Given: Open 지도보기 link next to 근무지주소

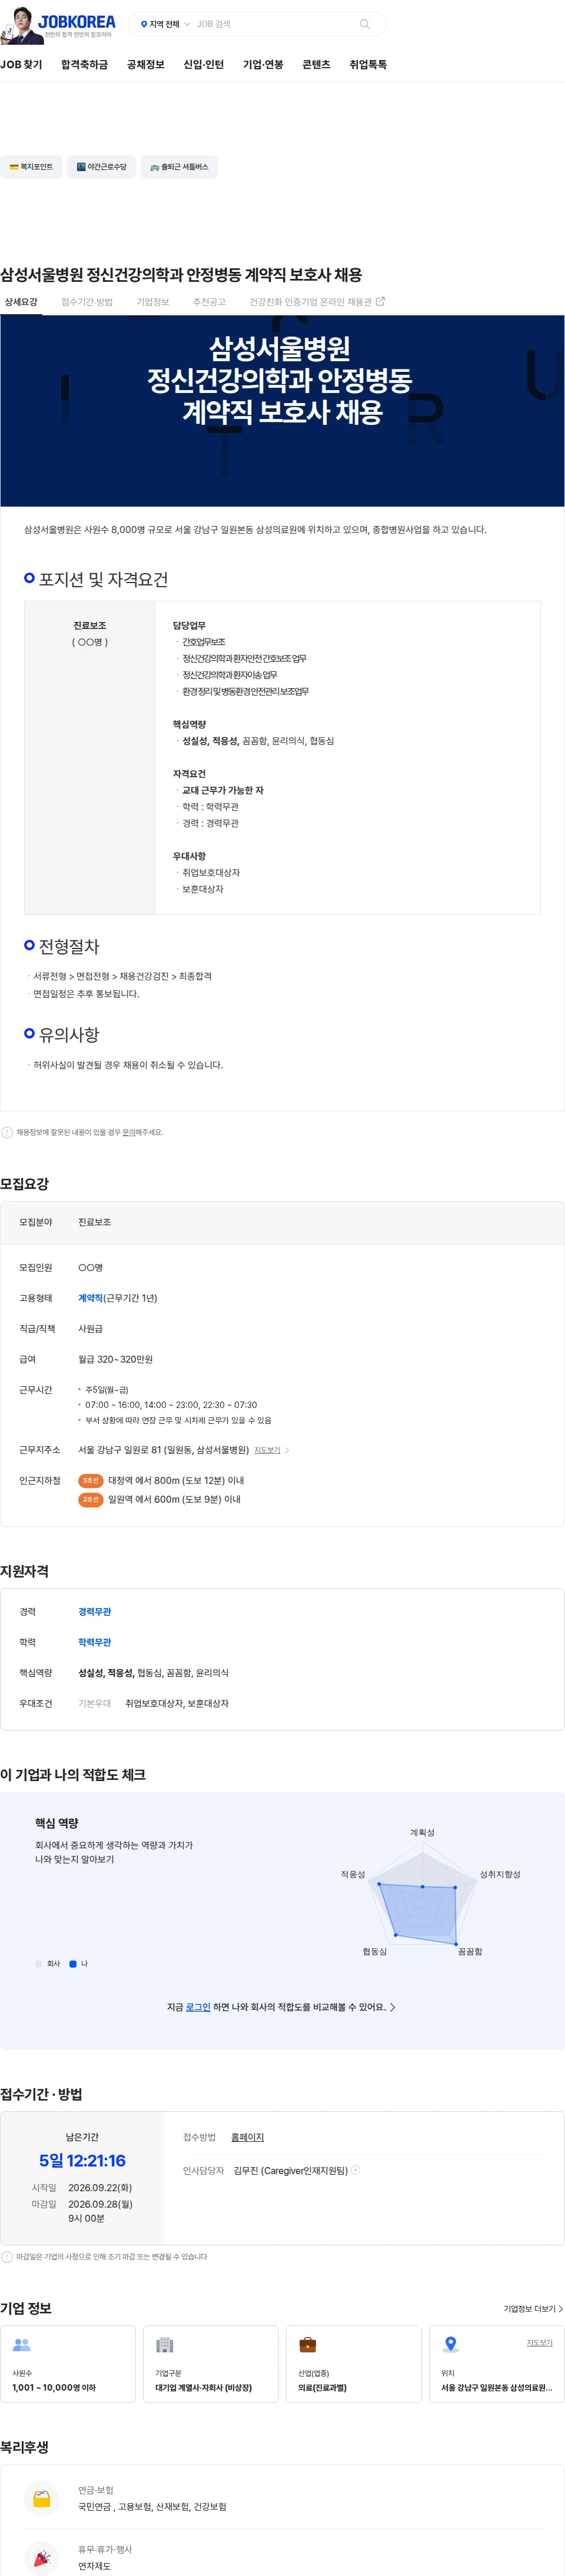Looking at the screenshot, I should [267, 1449].
